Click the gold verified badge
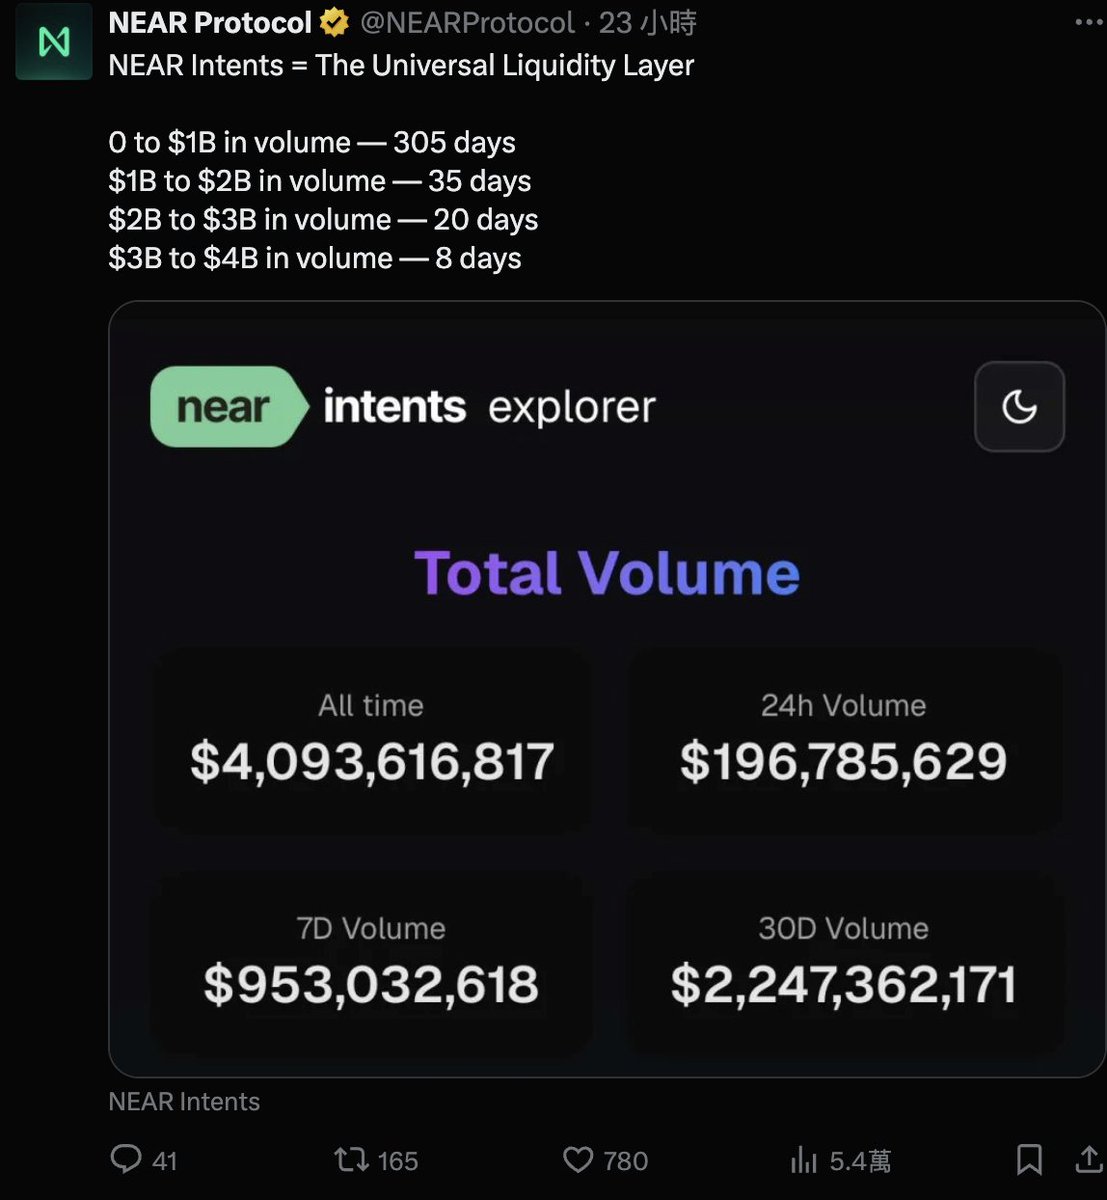1107x1200 pixels. click(x=334, y=22)
